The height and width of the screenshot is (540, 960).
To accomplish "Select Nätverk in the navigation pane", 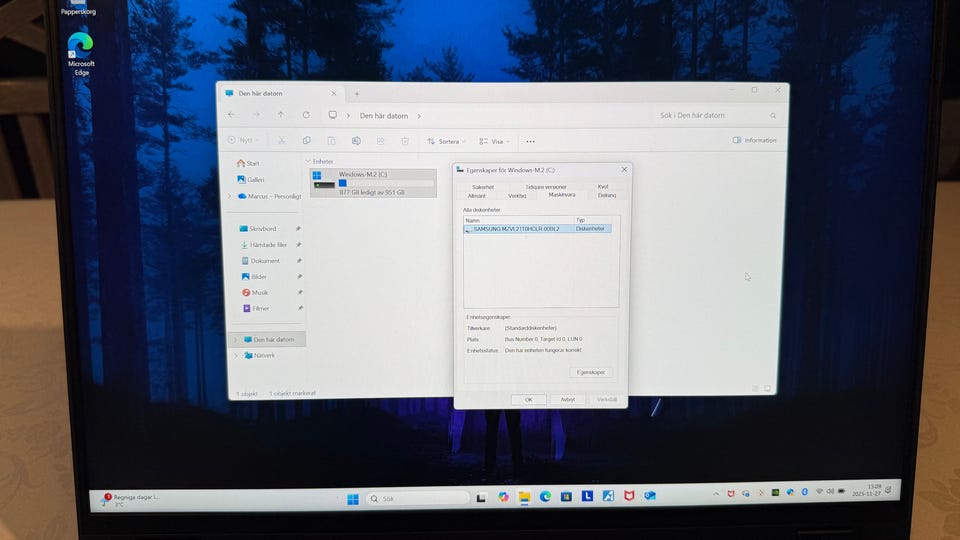I will [260, 356].
